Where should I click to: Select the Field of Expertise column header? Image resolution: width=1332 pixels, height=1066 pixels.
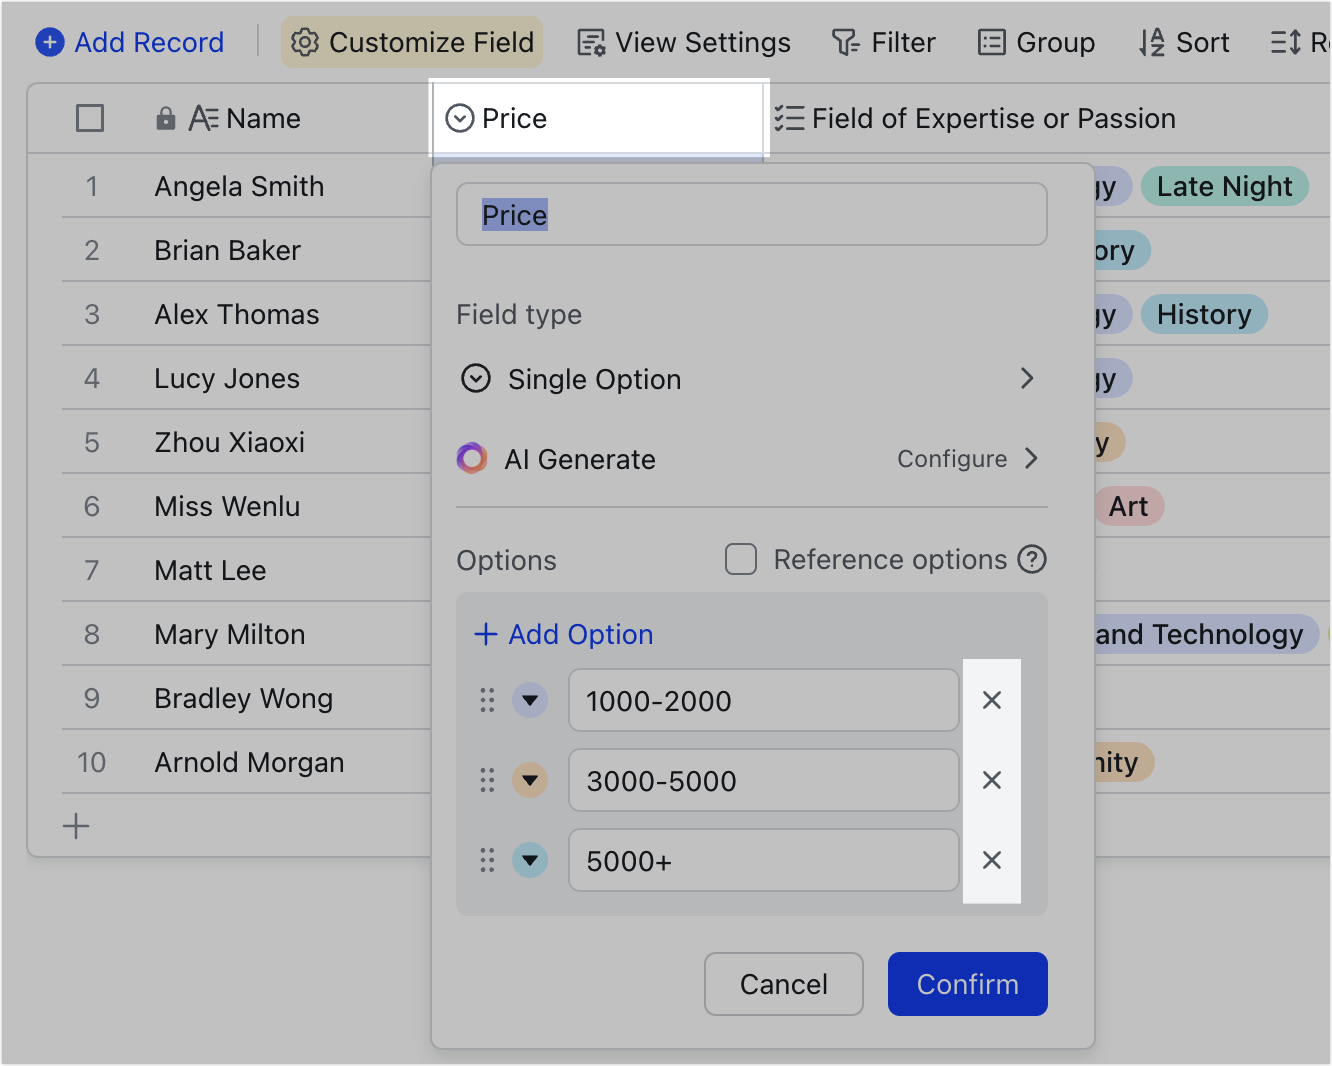pyautogui.click(x=976, y=117)
